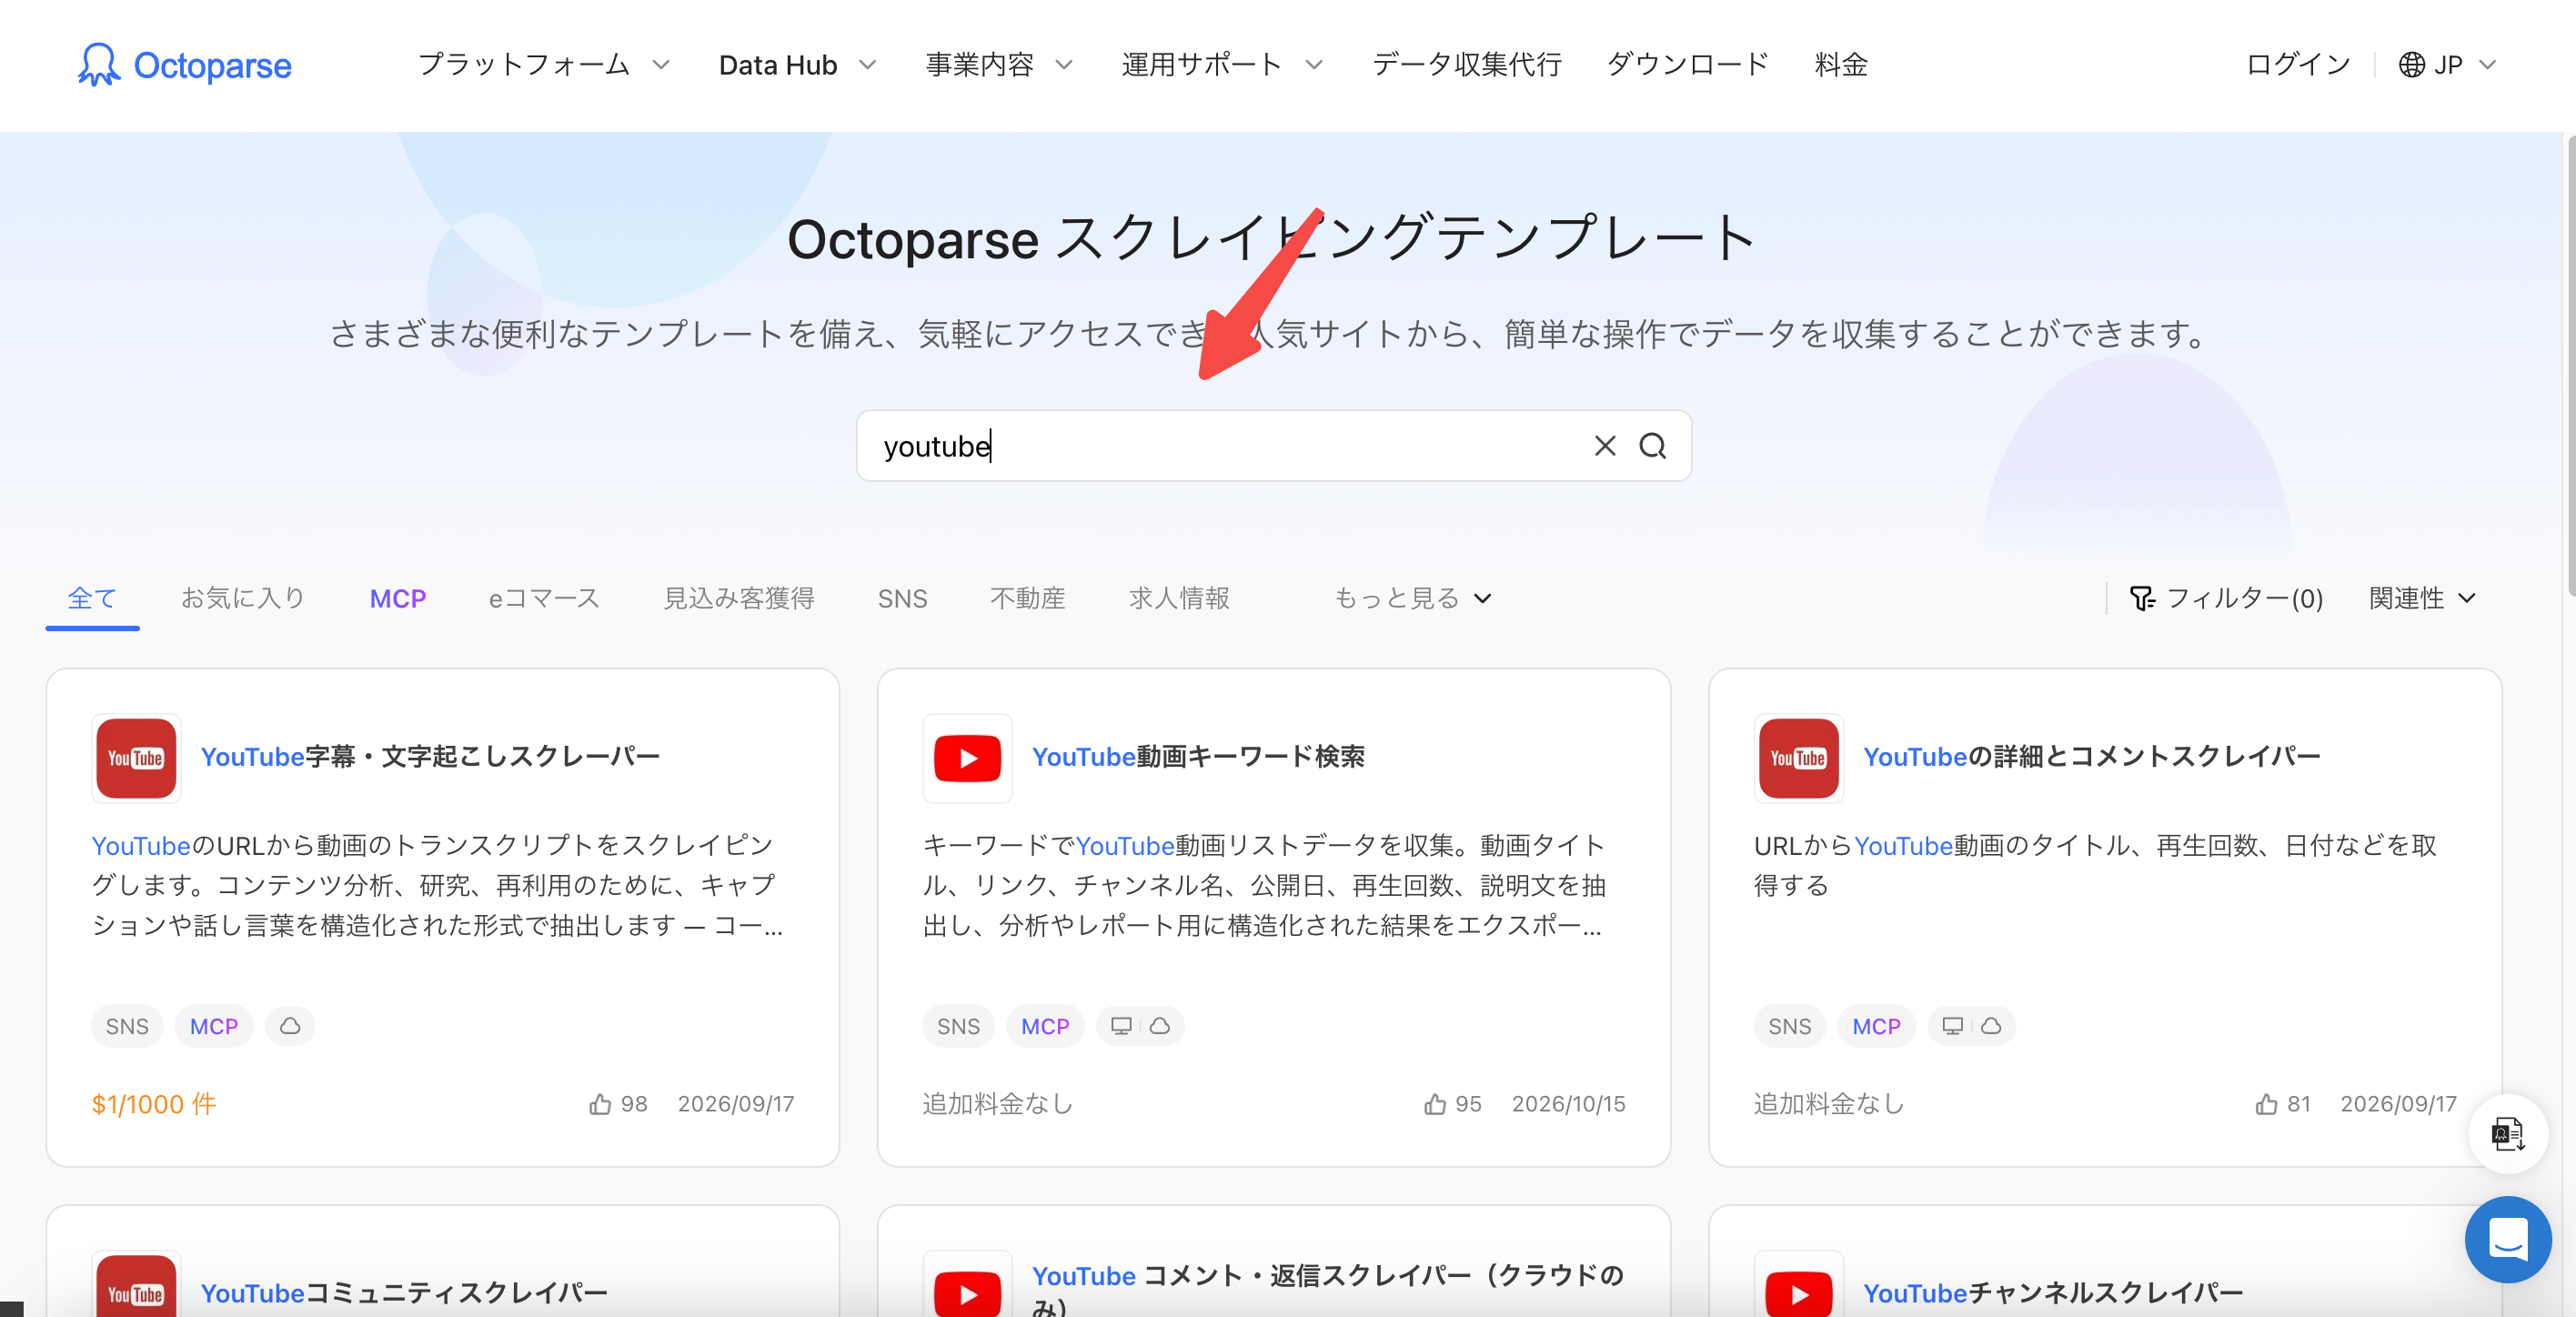This screenshot has height=1317, width=2576.
Task: Like the 動画キーワード検索 template with 95 thumbs-up
Action: (x=1434, y=1104)
